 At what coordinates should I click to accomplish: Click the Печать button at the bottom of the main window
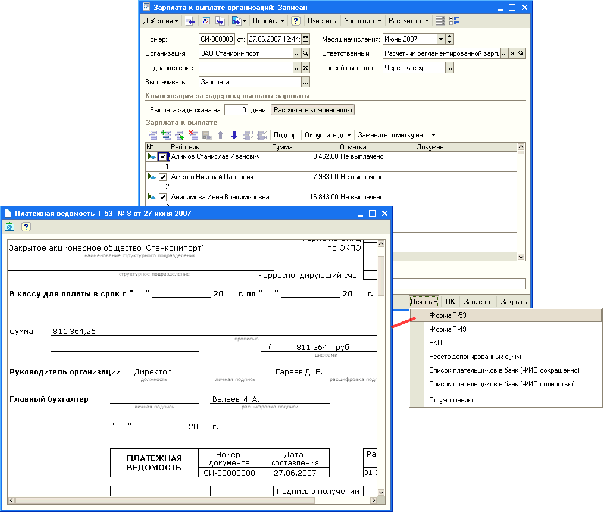pos(424,302)
